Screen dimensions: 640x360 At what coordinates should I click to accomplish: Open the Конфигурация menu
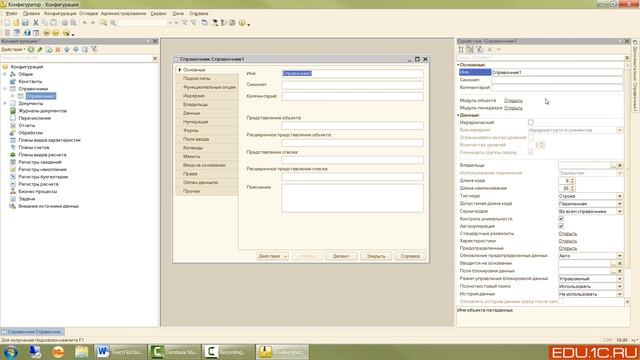click(x=60, y=13)
